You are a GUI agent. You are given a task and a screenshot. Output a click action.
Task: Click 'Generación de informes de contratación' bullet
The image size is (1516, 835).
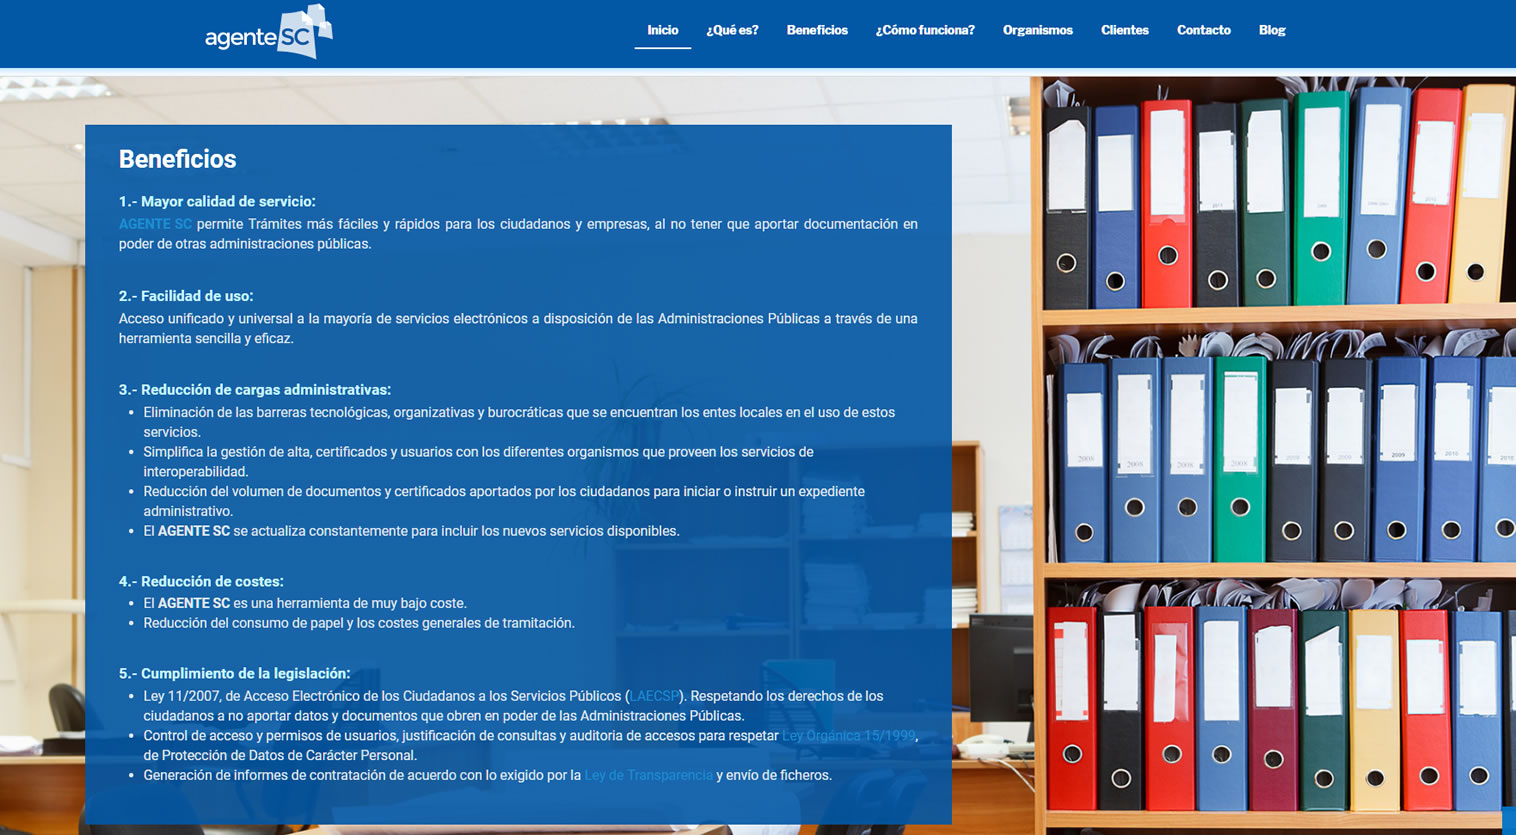pos(487,775)
